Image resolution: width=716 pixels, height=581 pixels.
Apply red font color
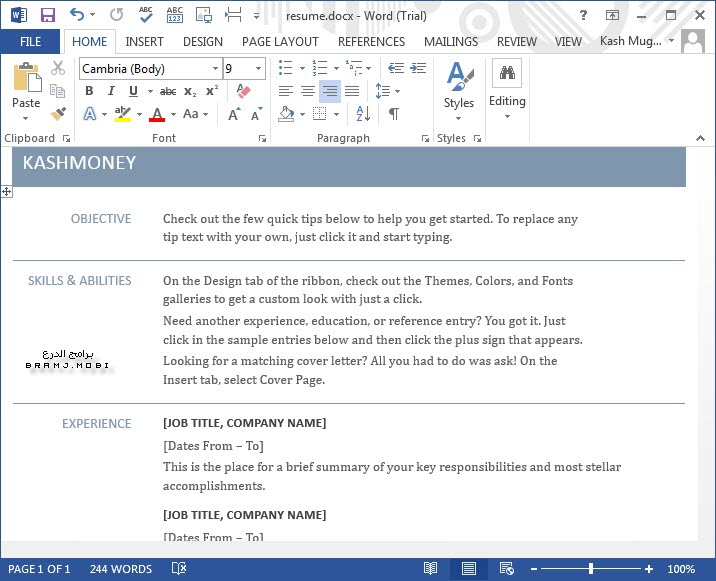pyautogui.click(x=157, y=114)
